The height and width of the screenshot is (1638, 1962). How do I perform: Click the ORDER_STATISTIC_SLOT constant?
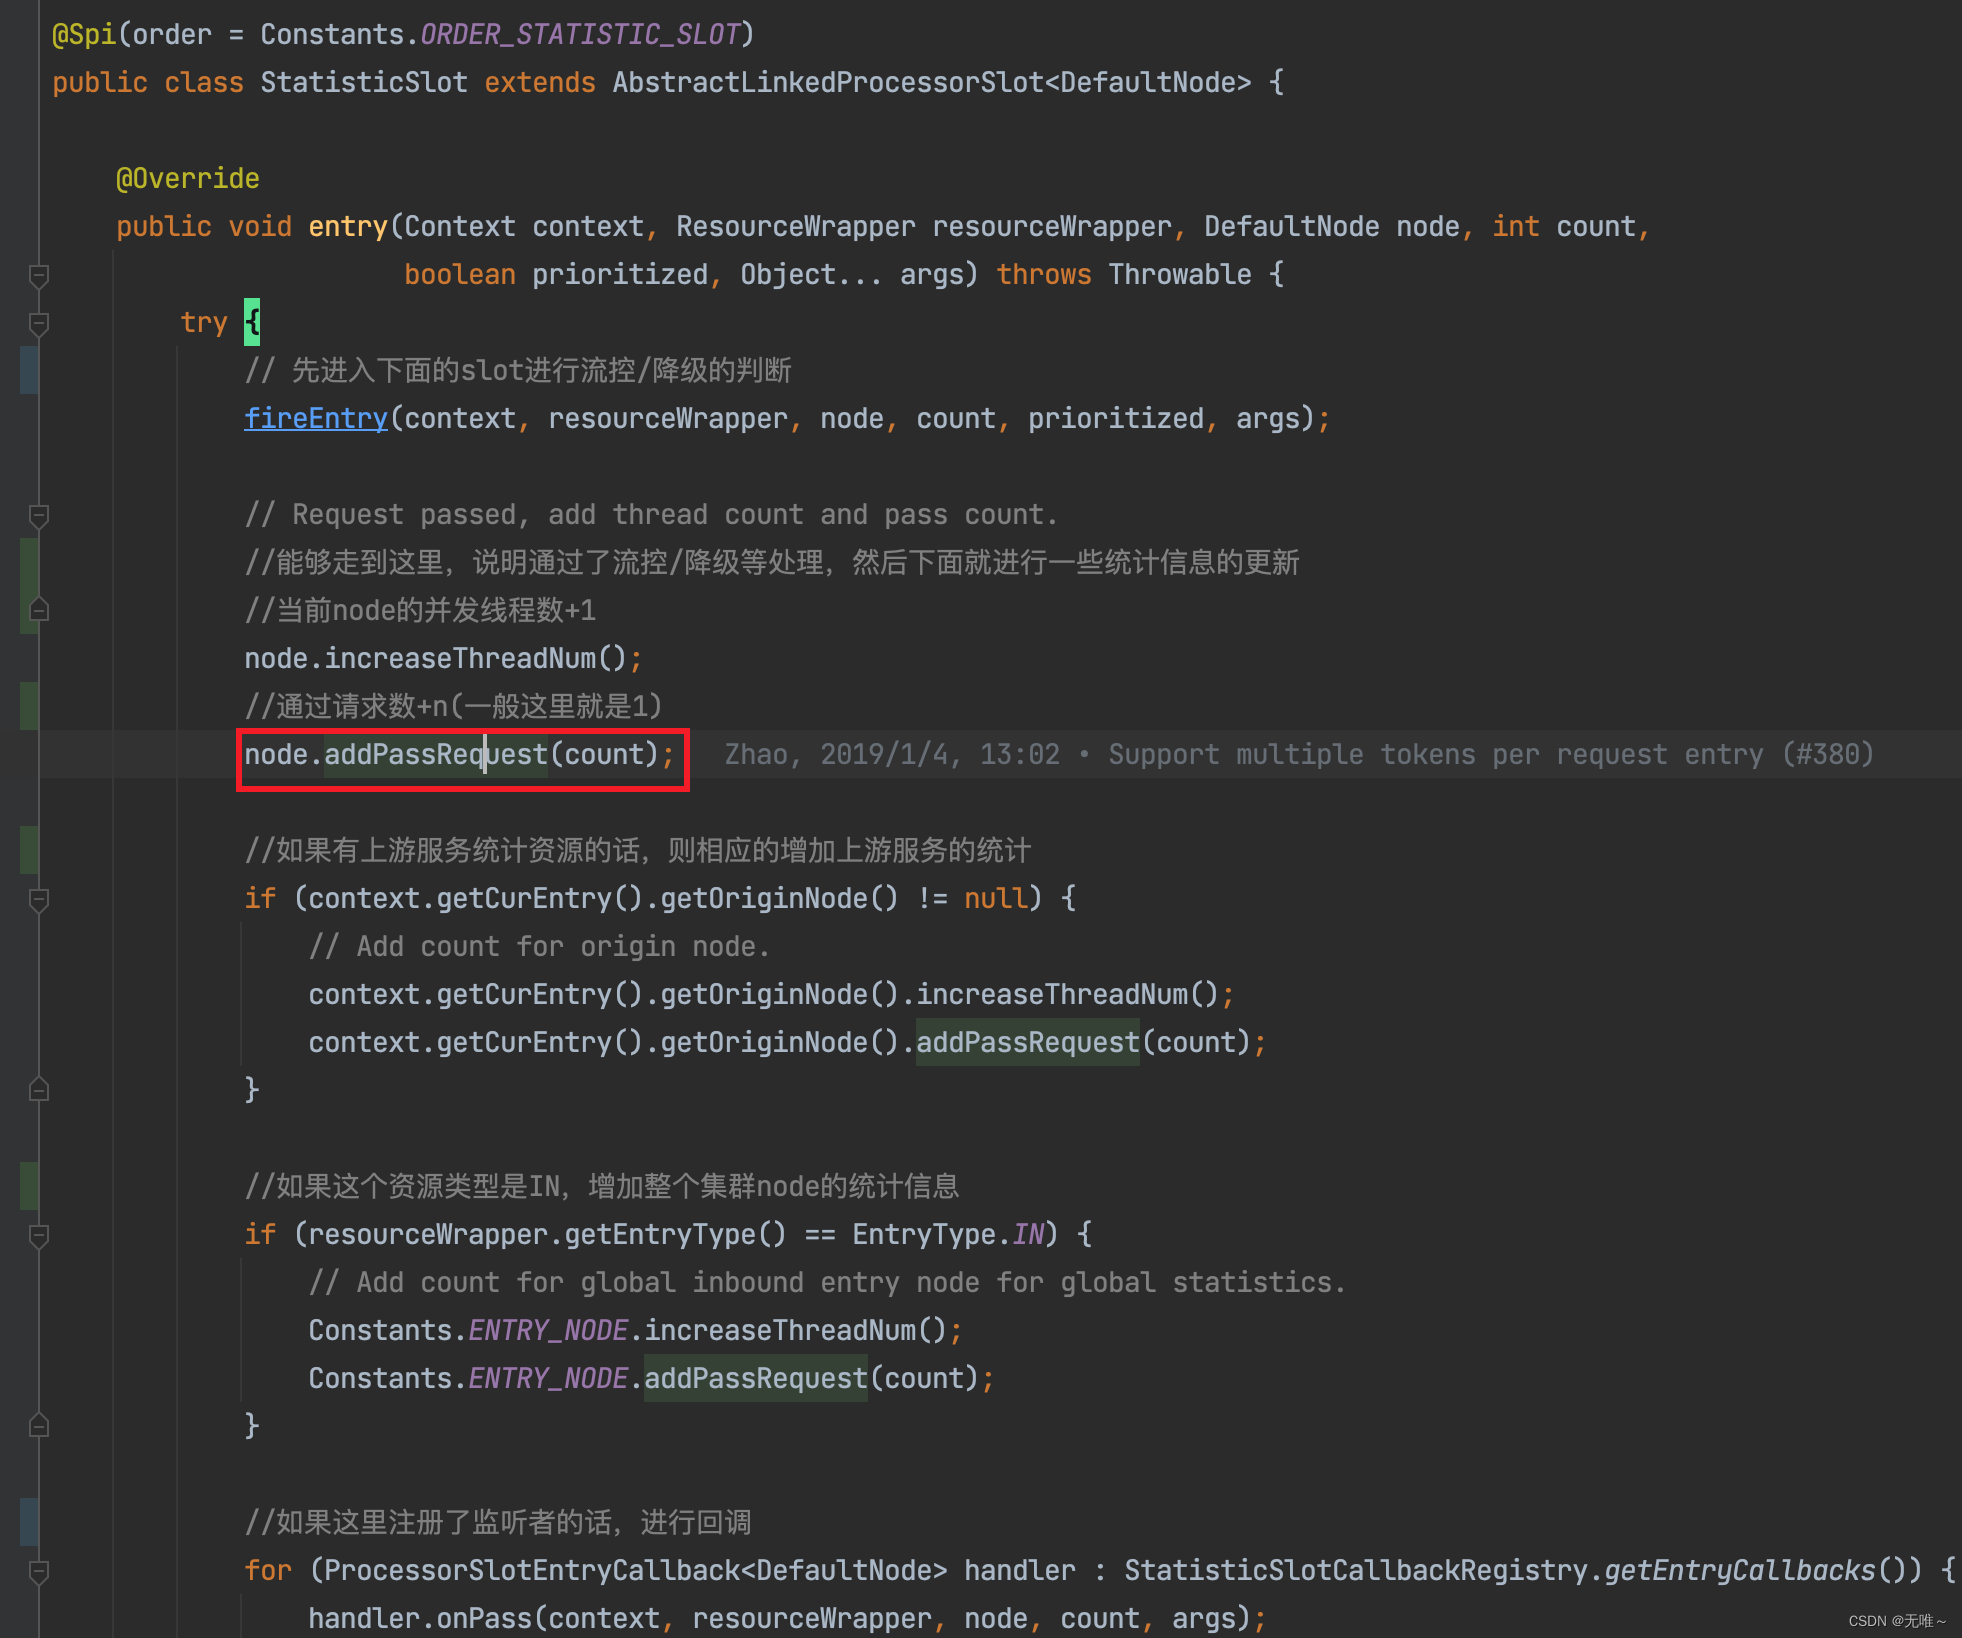[580, 34]
